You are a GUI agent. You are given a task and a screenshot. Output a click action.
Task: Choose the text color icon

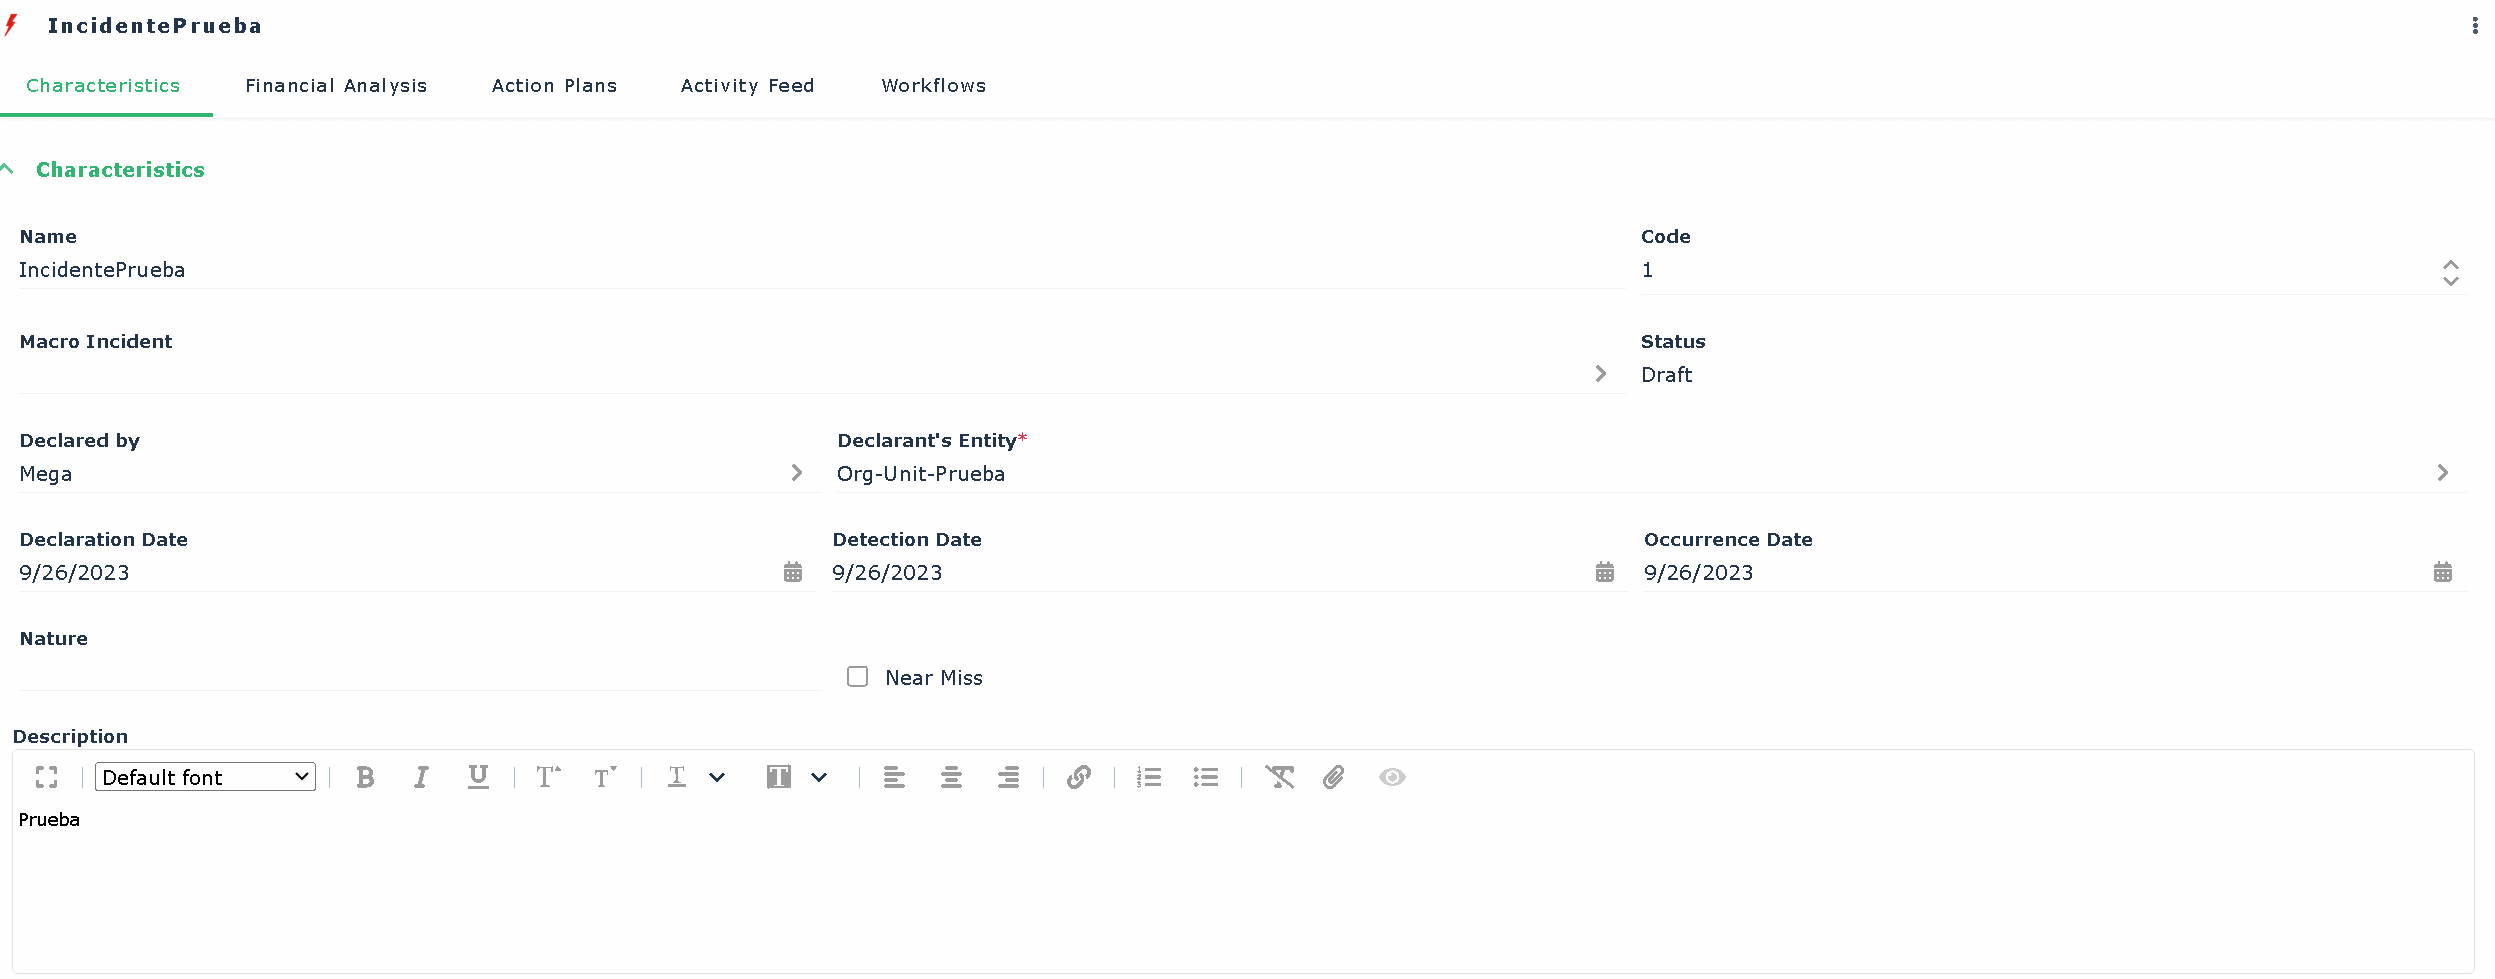677,777
